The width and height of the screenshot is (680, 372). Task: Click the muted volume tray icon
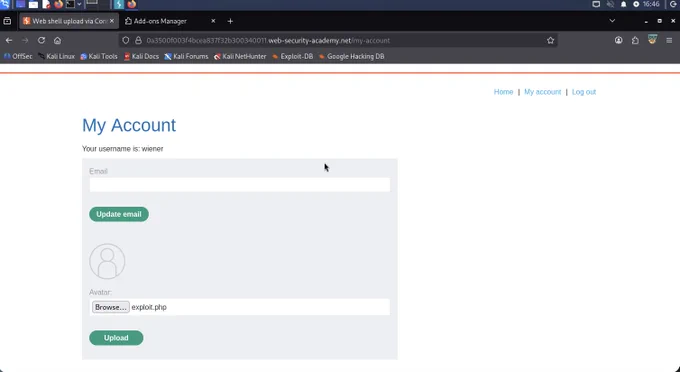pos(610,4)
